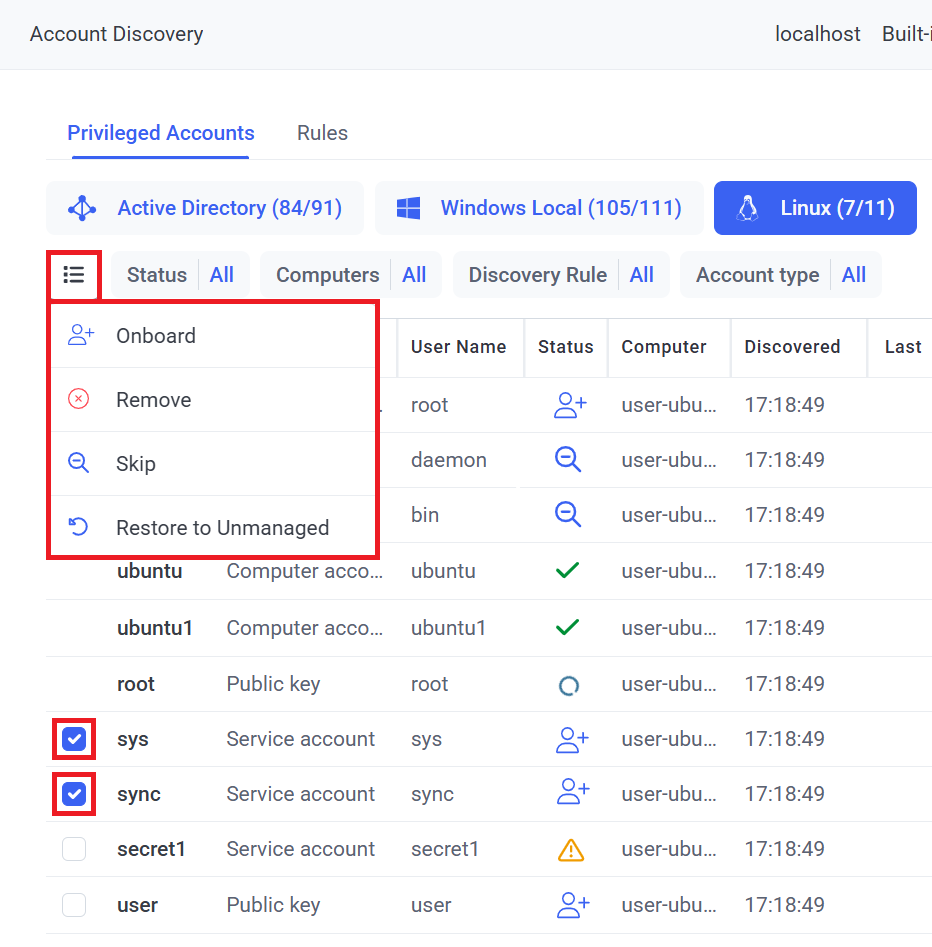Sort by the Discovered column header

[x=792, y=347]
